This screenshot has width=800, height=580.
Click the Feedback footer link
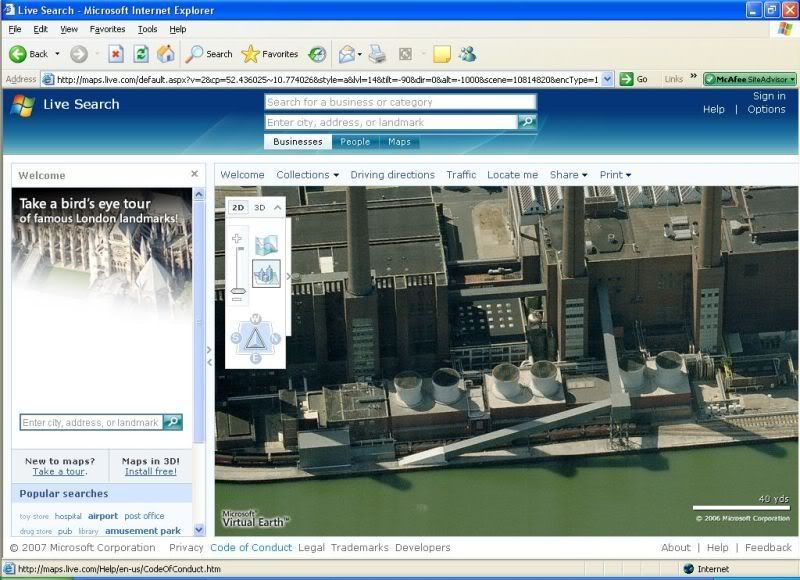coord(768,547)
